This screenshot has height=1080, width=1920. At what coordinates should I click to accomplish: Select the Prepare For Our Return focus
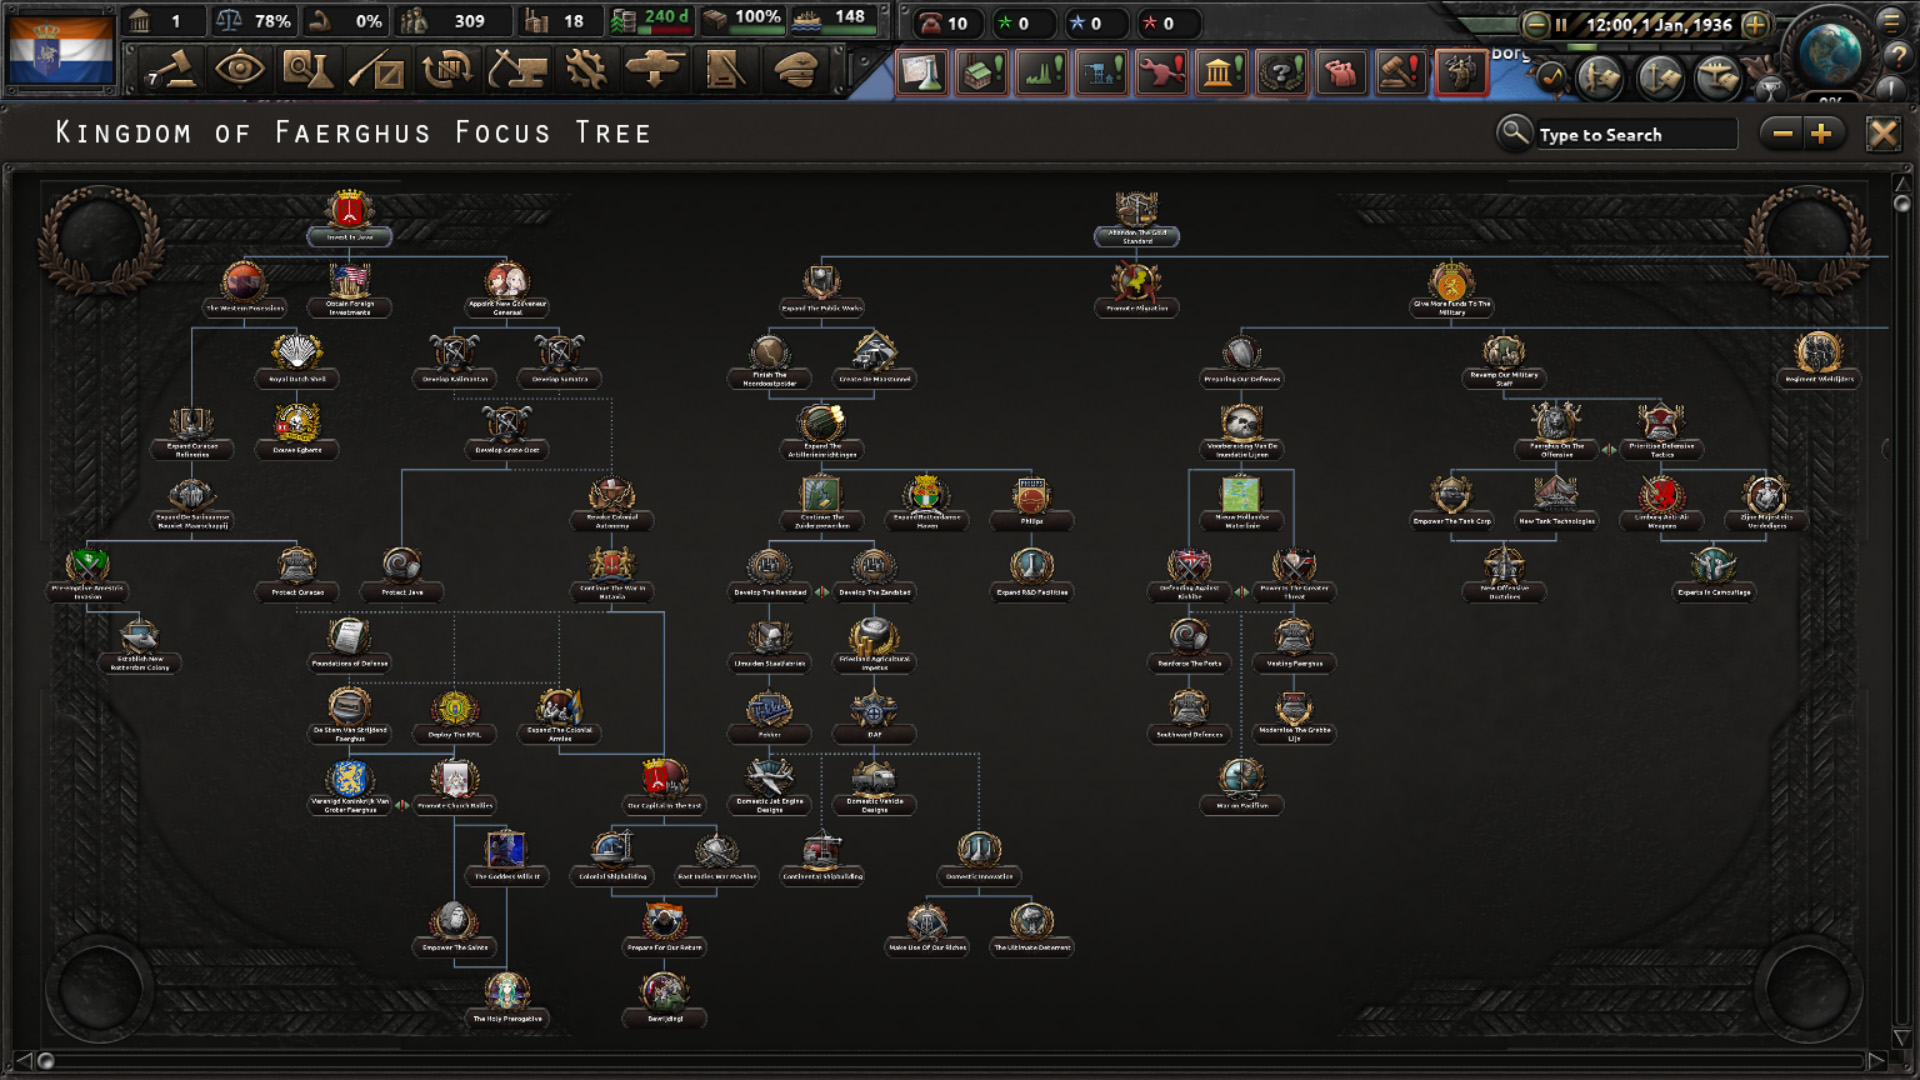click(x=664, y=928)
